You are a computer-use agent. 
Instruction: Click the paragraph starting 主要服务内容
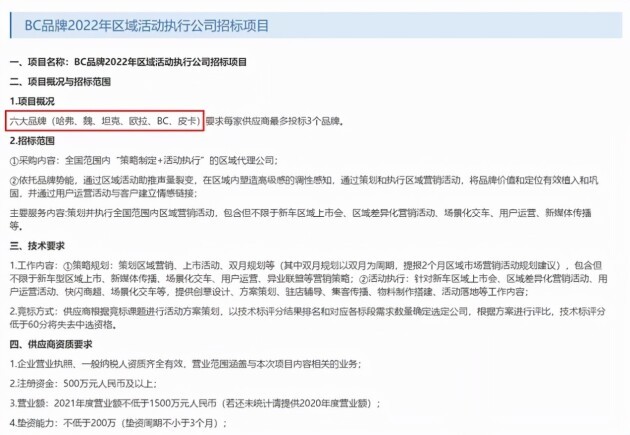click(301, 219)
